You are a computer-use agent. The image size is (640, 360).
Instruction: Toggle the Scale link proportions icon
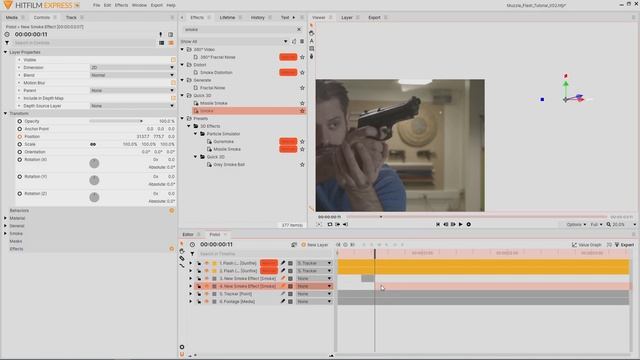tap(93, 144)
